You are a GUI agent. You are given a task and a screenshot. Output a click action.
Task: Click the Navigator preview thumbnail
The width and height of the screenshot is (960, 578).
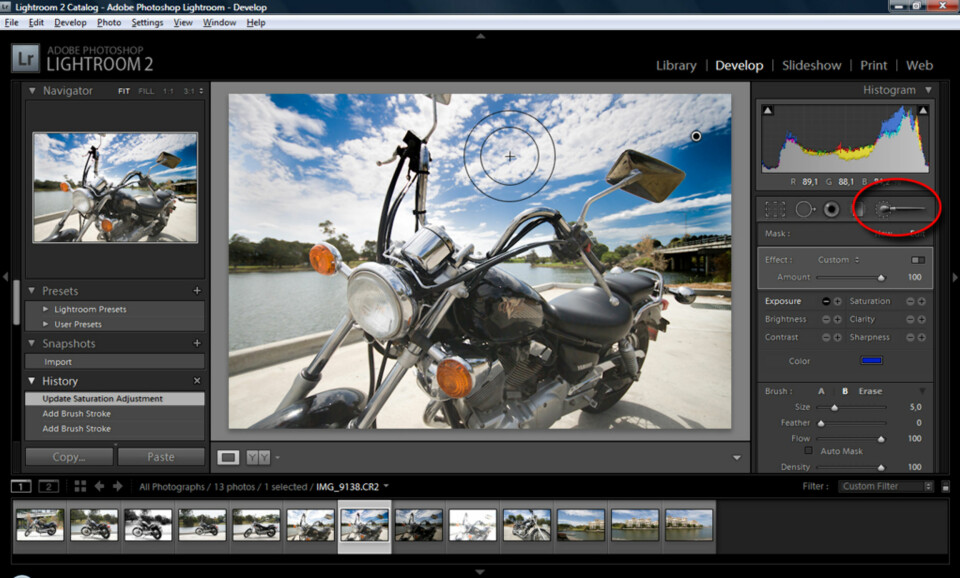pyautogui.click(x=115, y=187)
